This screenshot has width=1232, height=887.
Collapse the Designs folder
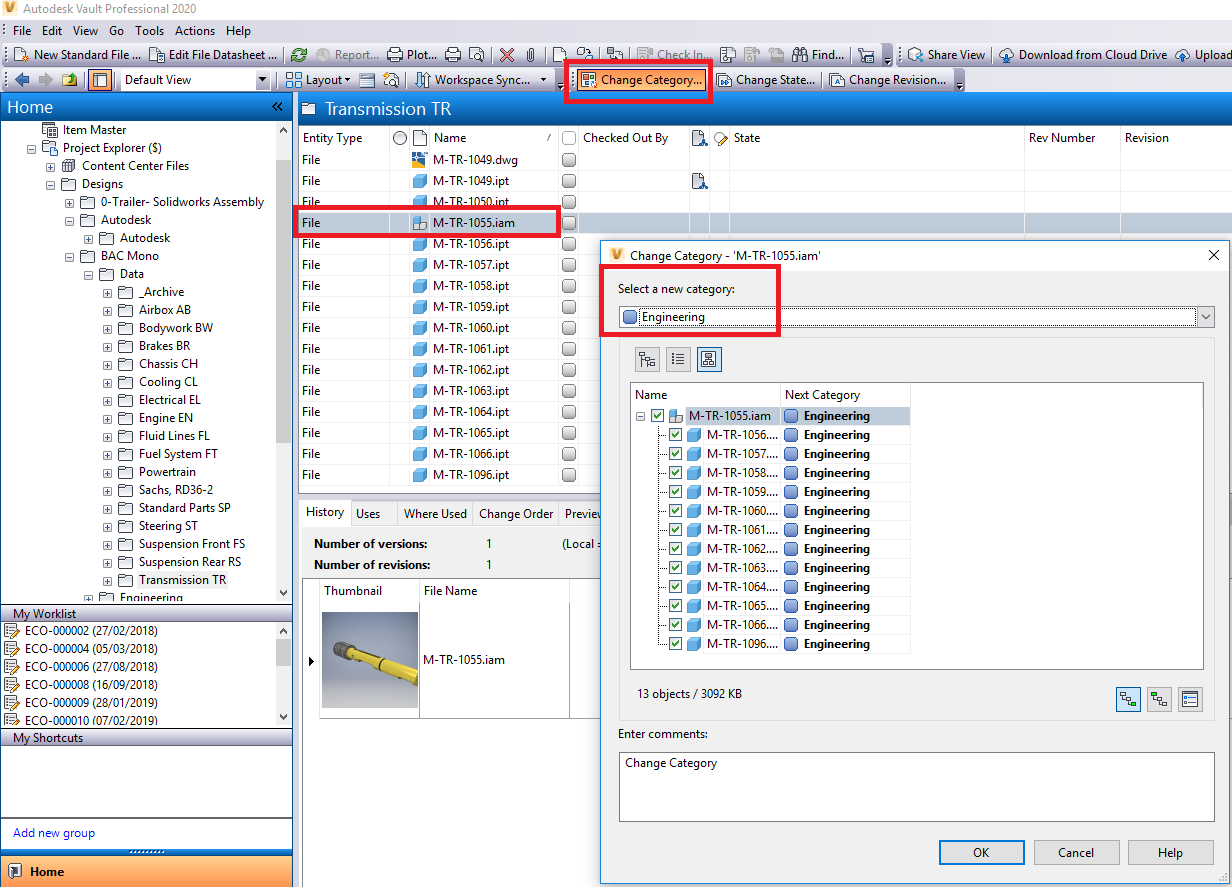(x=51, y=184)
